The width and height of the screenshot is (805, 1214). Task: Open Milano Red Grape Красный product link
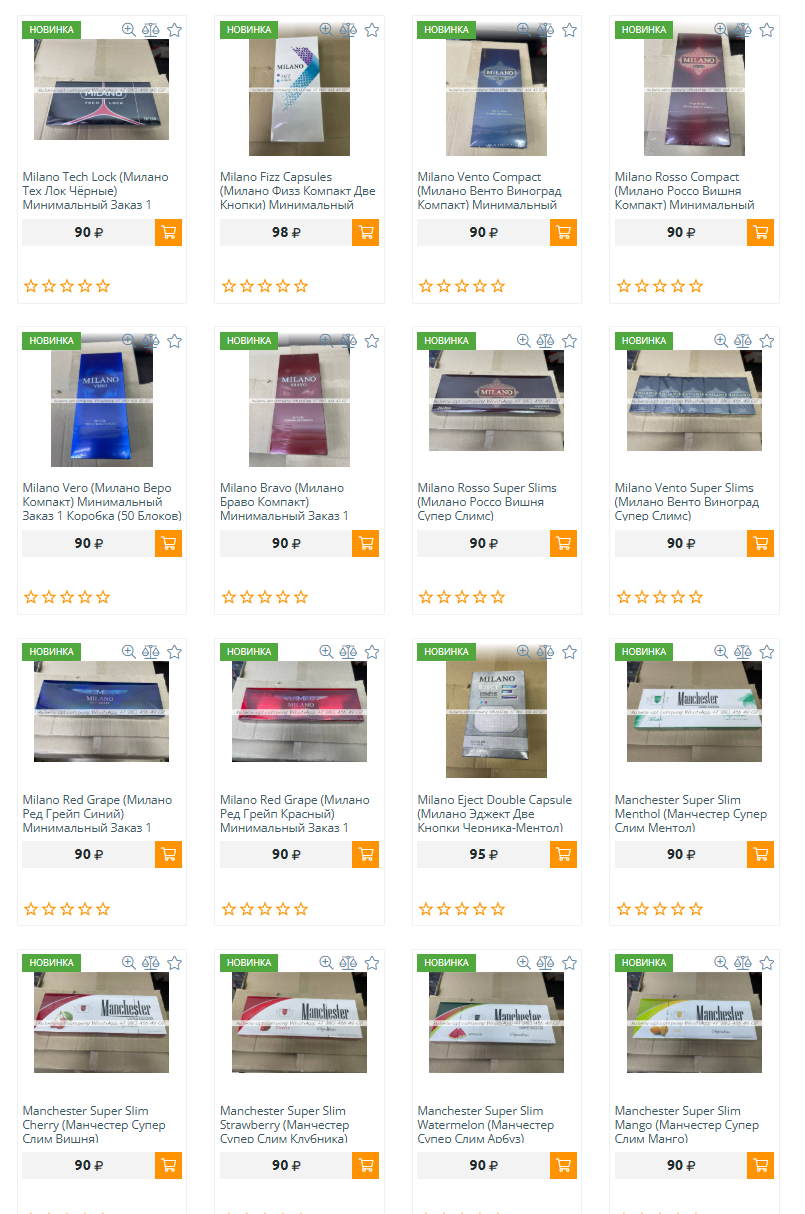pos(295,814)
